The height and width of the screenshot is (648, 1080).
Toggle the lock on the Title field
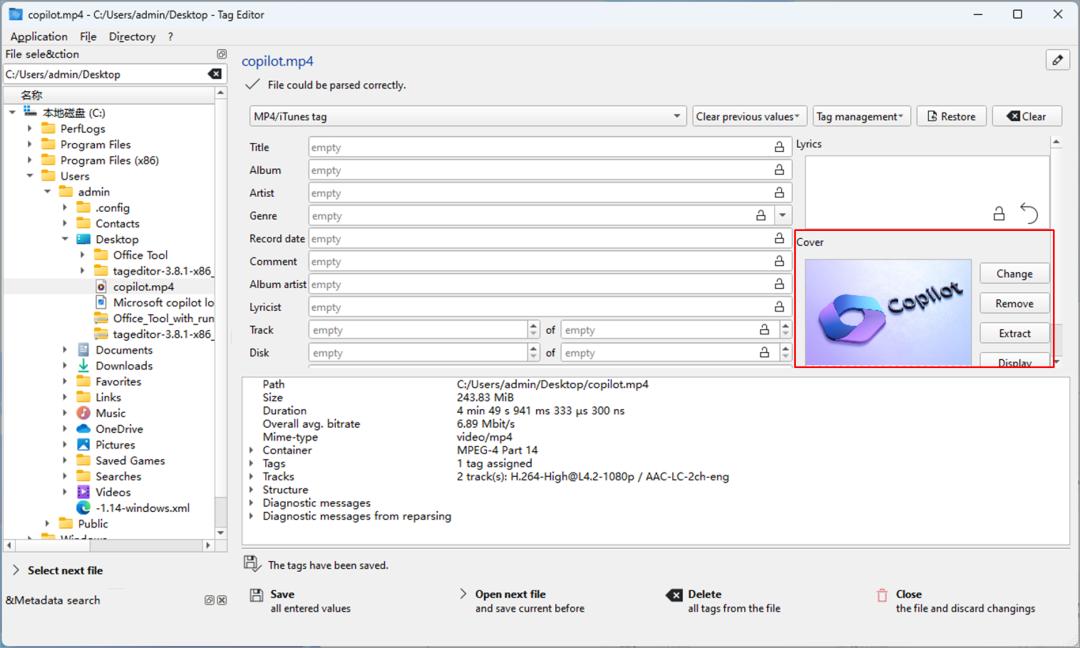(x=779, y=147)
